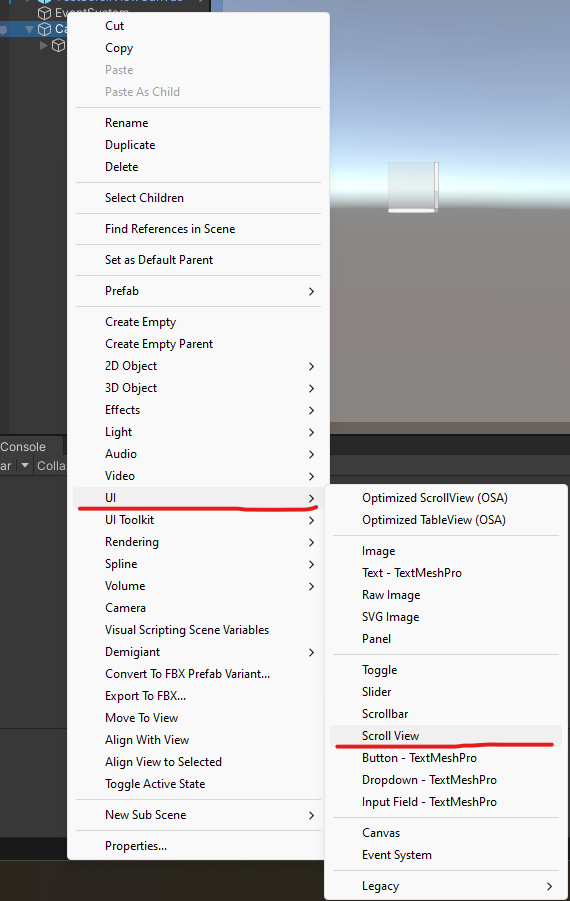Open the Spline submenu
Image resolution: width=570 pixels, height=901 pixels.
pyautogui.click(x=198, y=564)
